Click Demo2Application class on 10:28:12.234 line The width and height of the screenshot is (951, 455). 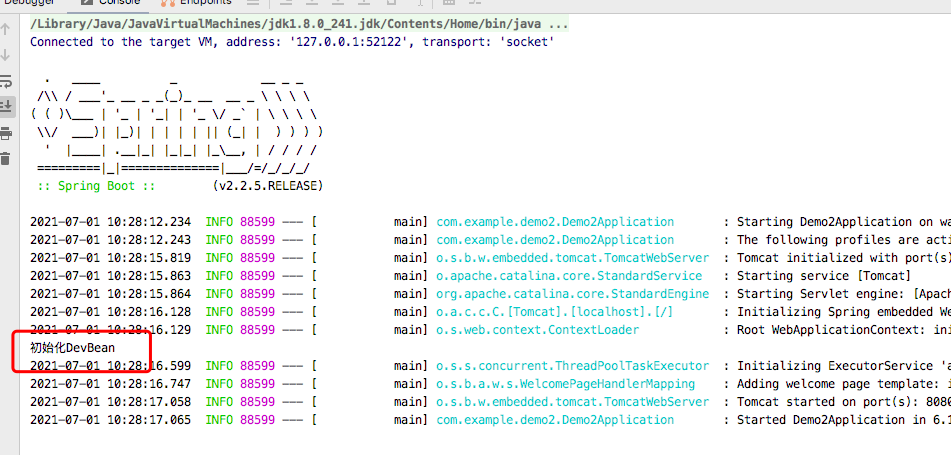click(x=555, y=222)
